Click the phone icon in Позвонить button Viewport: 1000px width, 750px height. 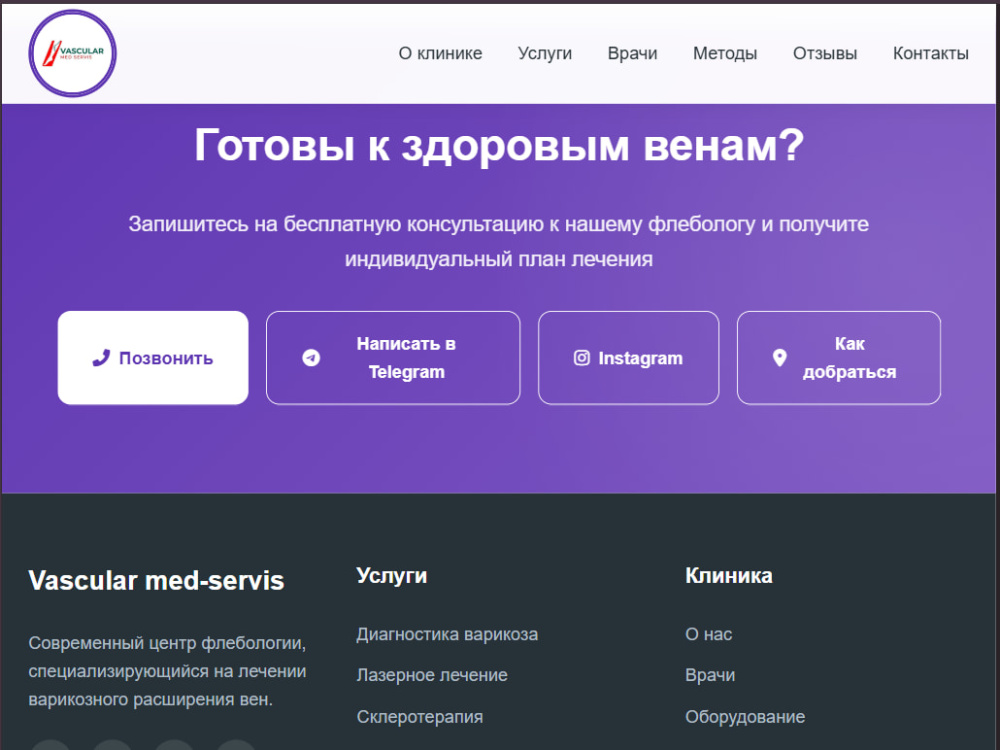click(x=101, y=358)
